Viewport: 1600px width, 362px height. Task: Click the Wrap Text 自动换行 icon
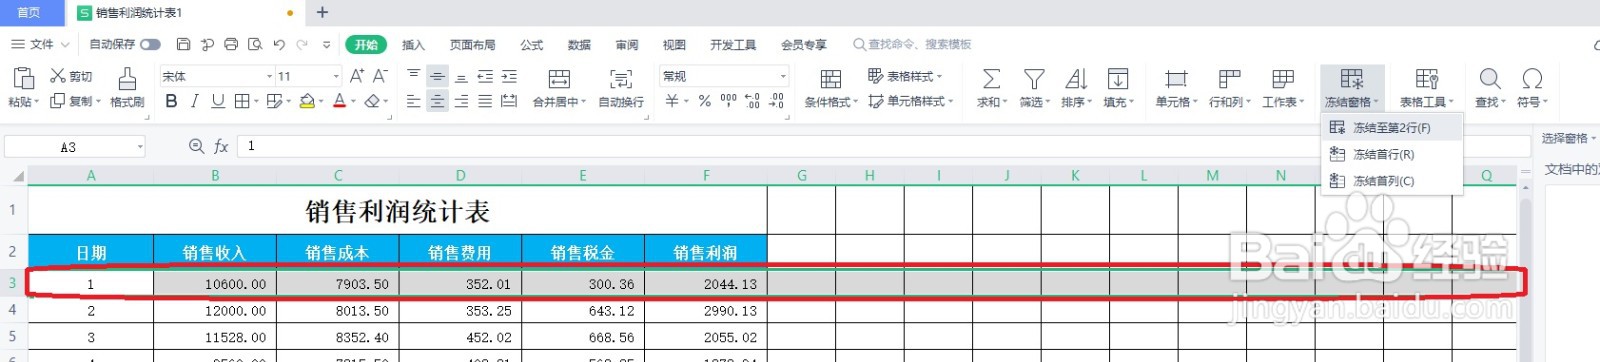tap(621, 79)
